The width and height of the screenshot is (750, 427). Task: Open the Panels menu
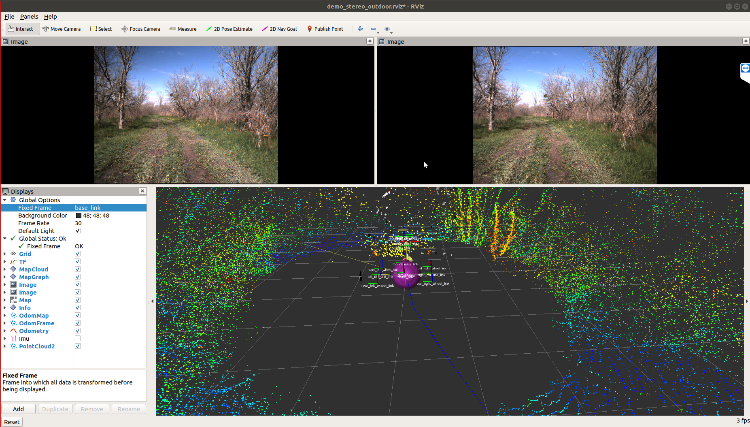pyautogui.click(x=29, y=17)
